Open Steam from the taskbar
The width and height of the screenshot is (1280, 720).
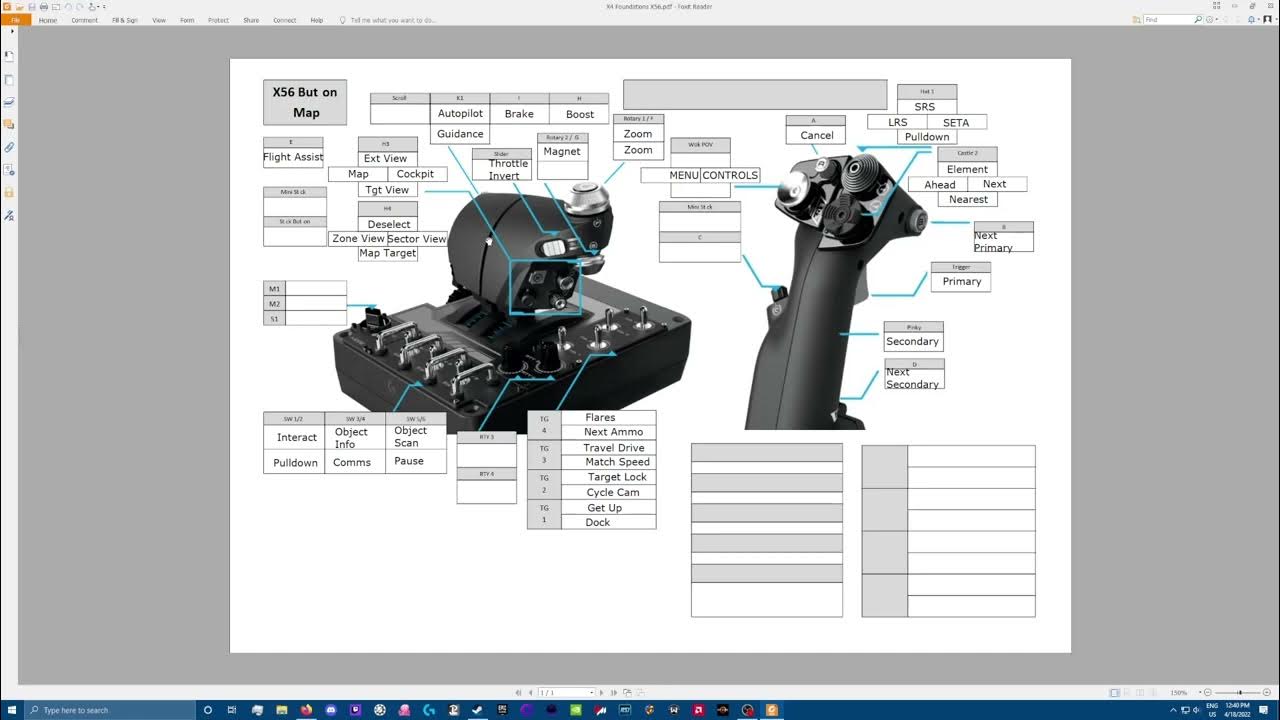(x=477, y=710)
